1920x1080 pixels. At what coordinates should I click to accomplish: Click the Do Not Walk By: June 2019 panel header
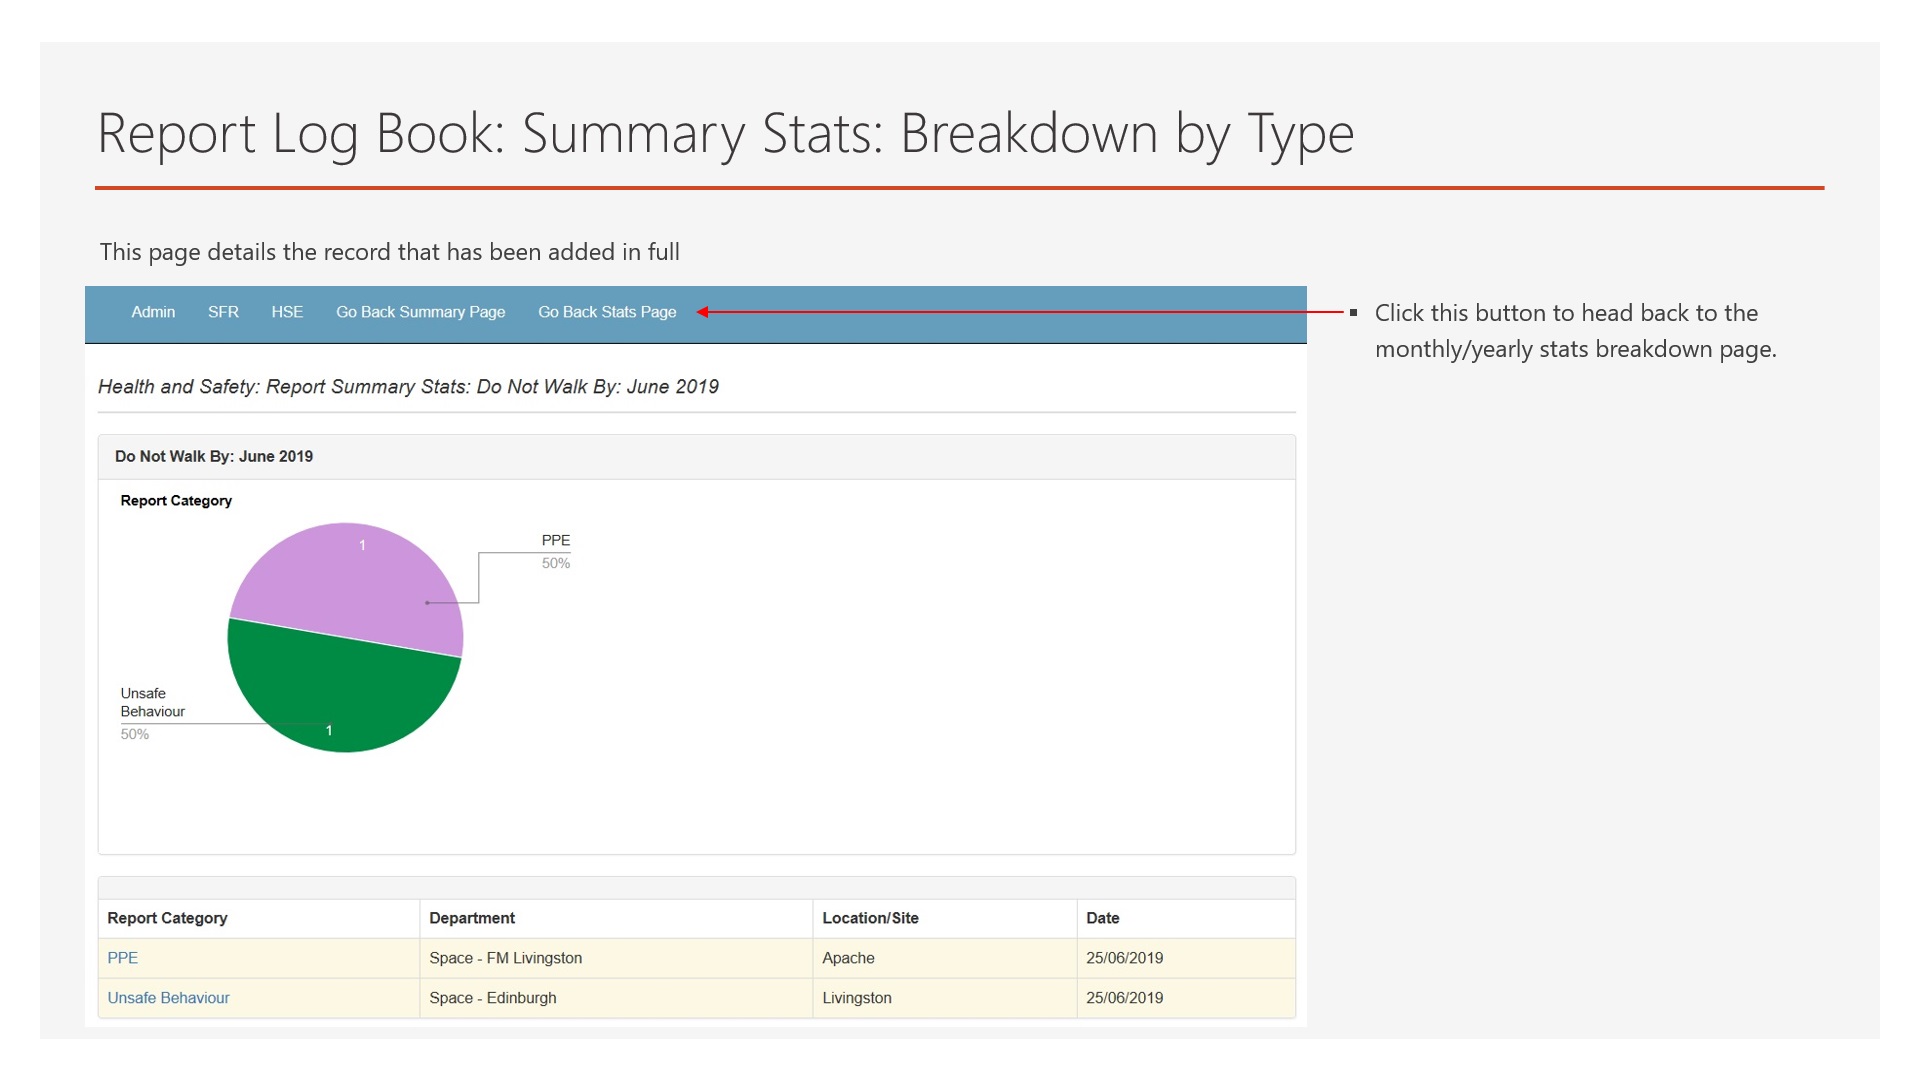tap(214, 456)
